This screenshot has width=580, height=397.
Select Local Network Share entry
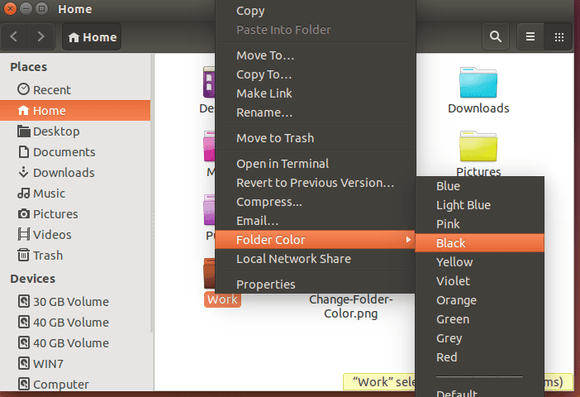315,259
